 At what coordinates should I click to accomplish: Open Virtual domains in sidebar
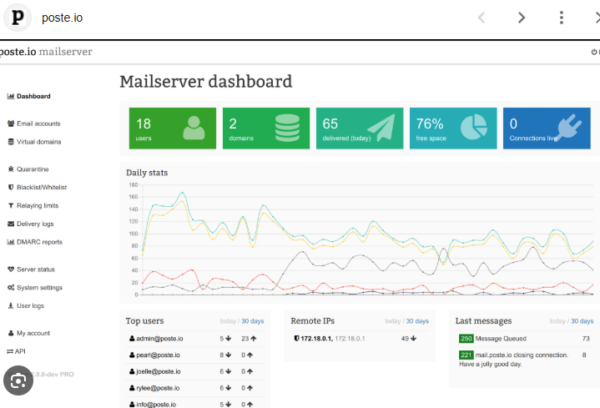34,142
